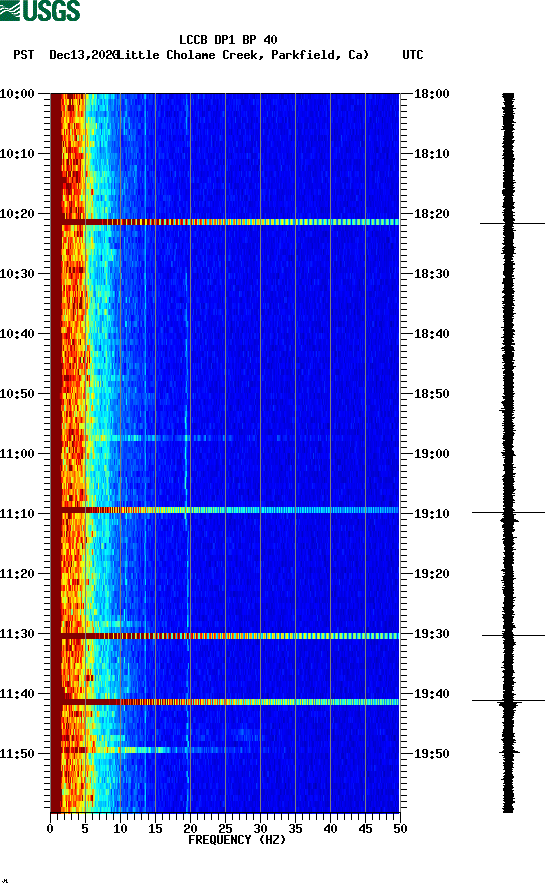Screen dimensions: 552x892
Task: Click the '19:50' UTC time label
Action: 432,754
